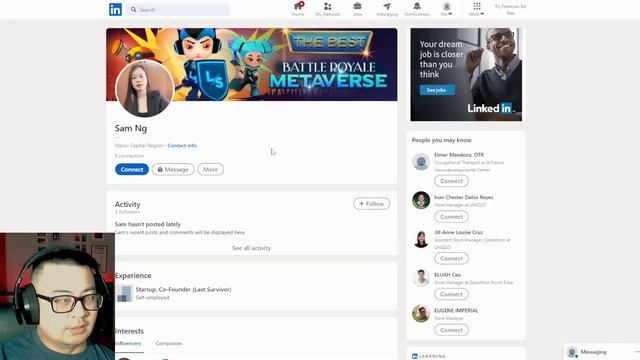Select the Sam Ng name heading
The width and height of the screenshot is (640, 360).
click(131, 128)
